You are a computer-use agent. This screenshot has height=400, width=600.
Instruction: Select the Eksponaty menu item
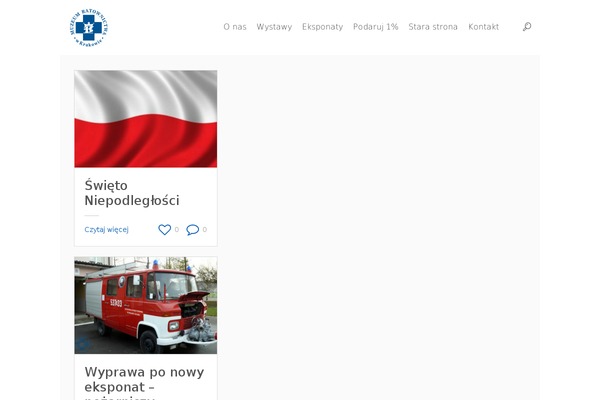[322, 27]
